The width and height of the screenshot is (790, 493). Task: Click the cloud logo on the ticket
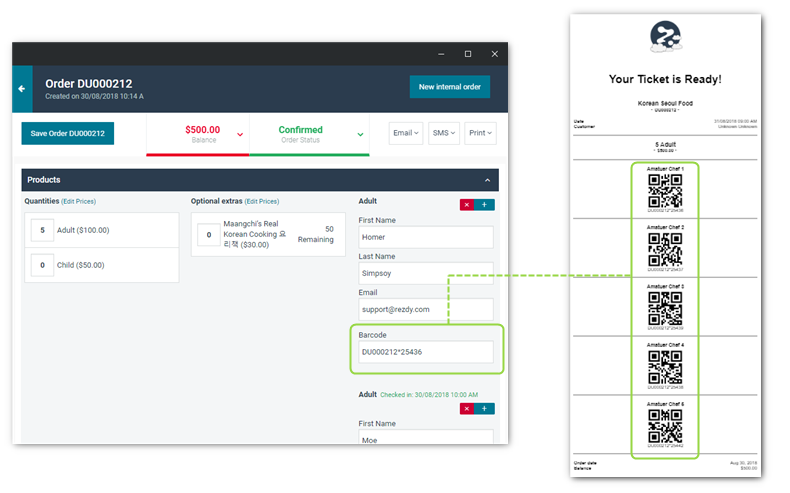pyautogui.click(x=666, y=37)
